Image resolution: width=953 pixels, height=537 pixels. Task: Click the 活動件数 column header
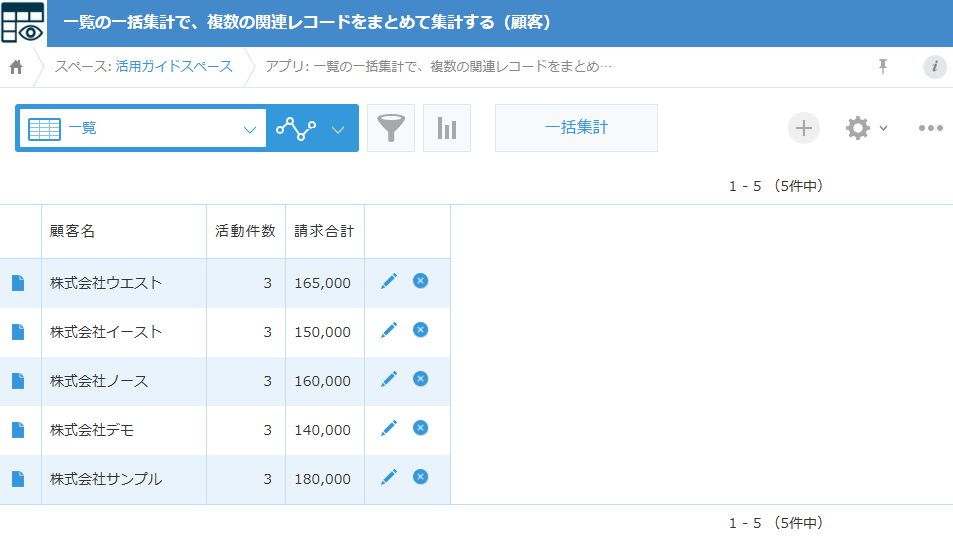tap(246, 231)
